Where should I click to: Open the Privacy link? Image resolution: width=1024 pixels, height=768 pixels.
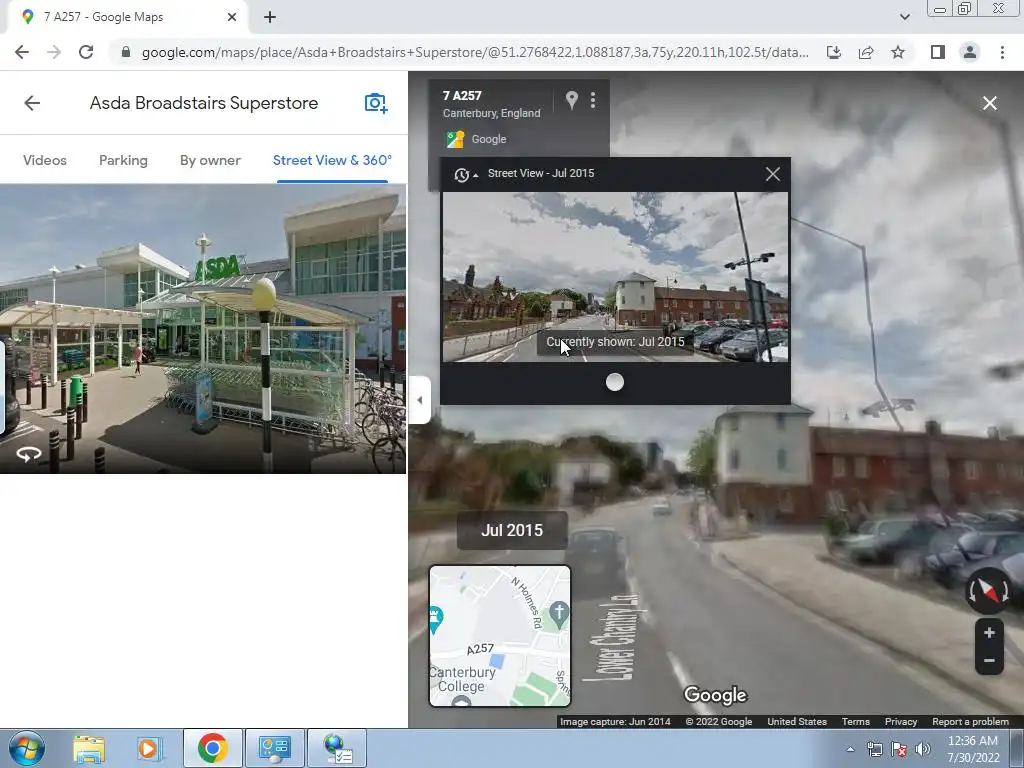[901, 722]
